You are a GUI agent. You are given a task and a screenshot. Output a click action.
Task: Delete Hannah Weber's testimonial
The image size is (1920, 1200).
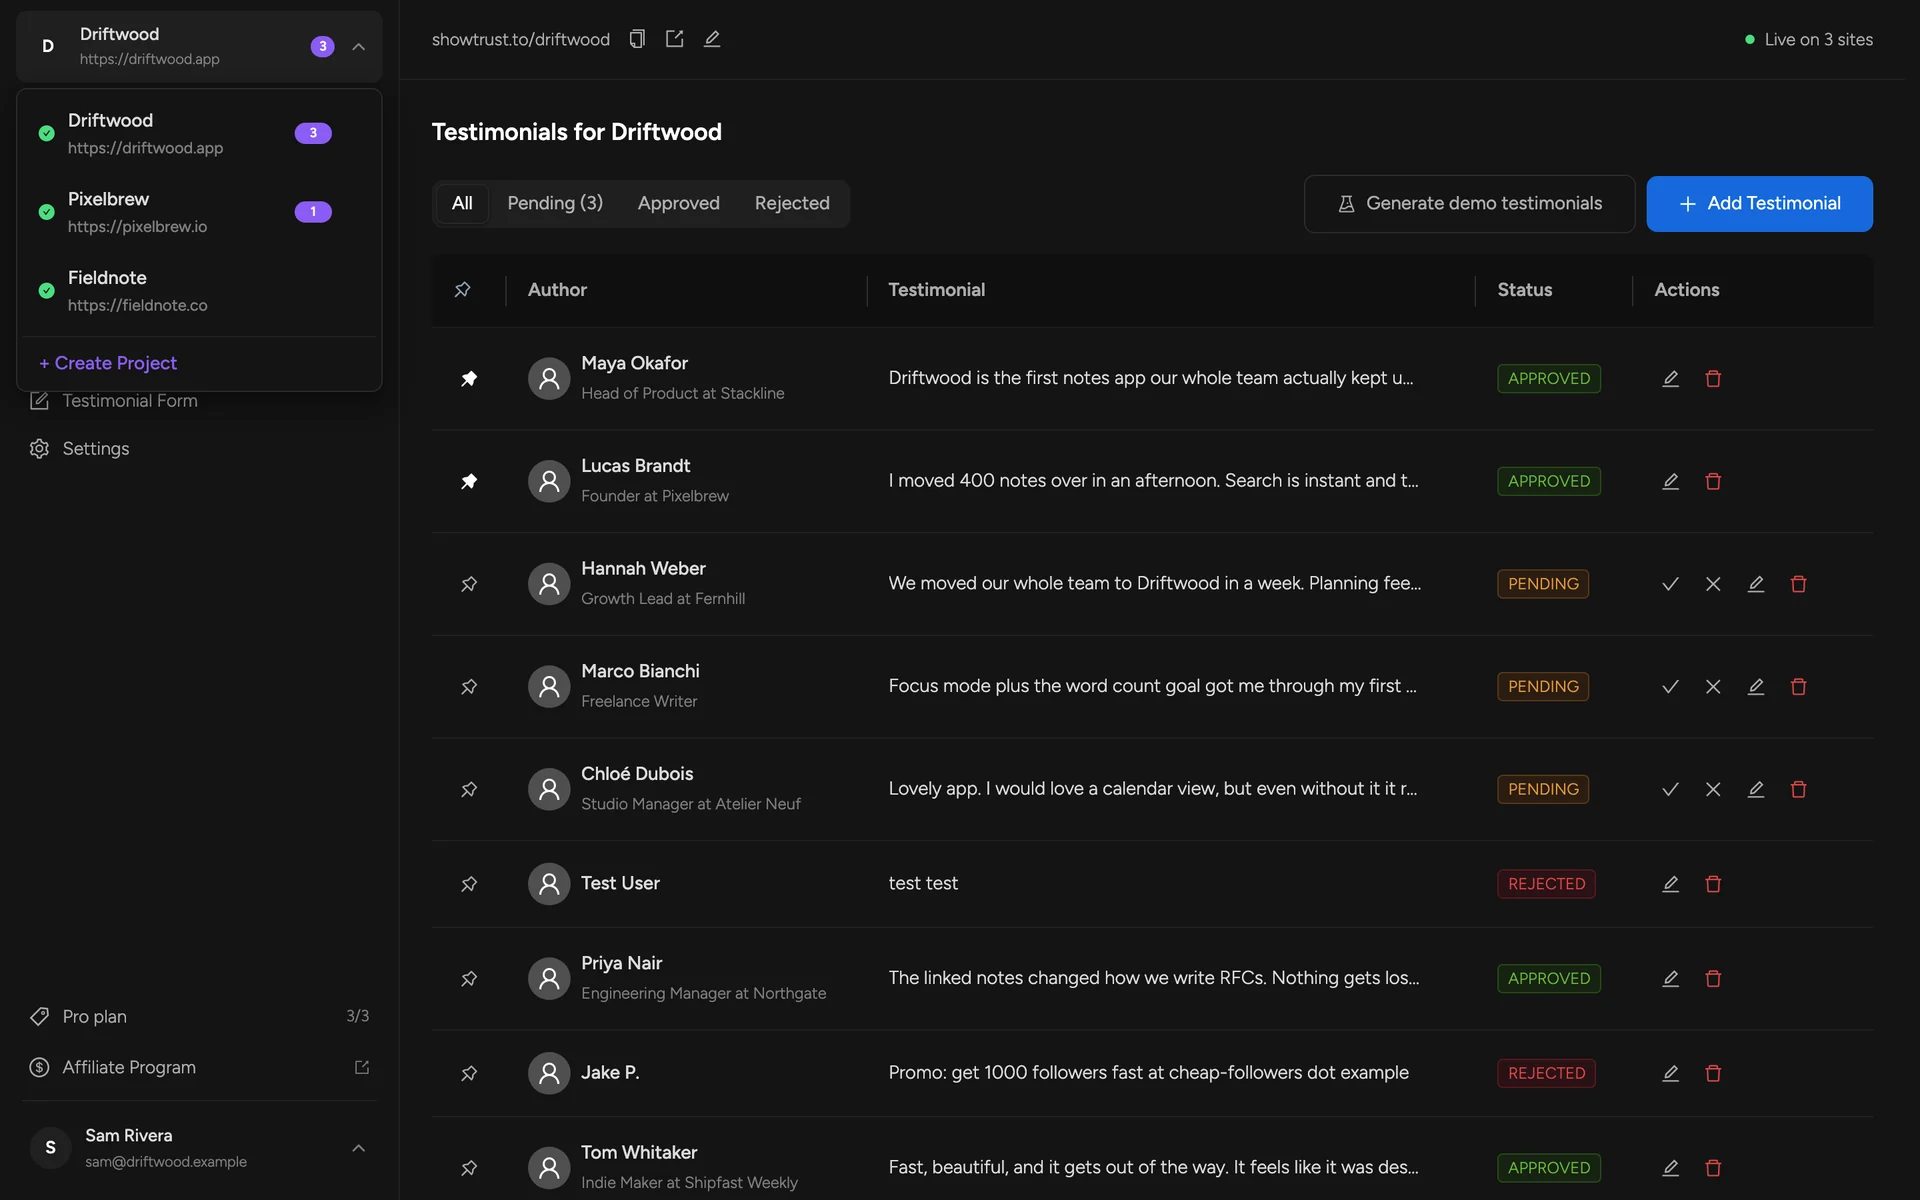pyautogui.click(x=1798, y=584)
